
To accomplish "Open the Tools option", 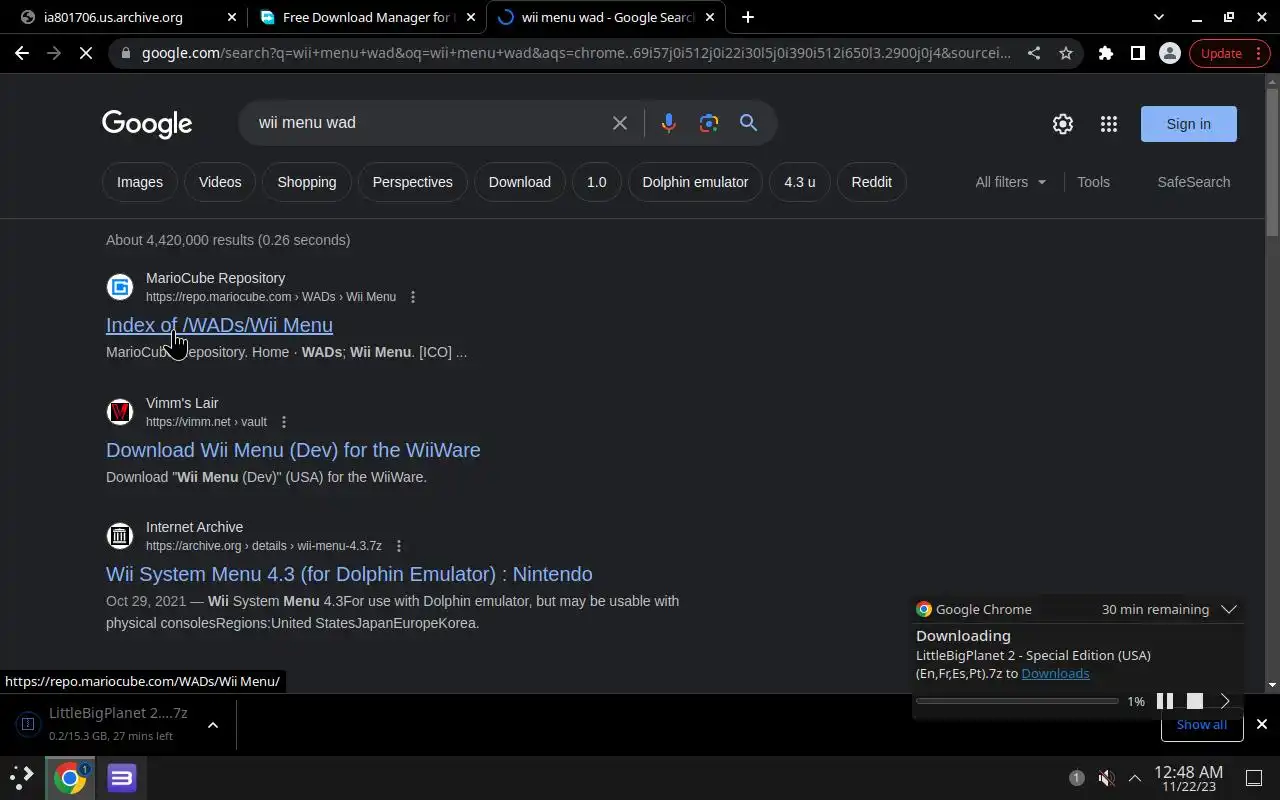I will pos(1093,182).
